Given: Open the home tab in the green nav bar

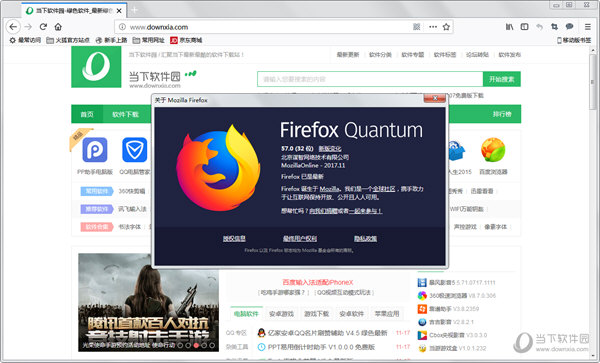Looking at the screenshot, I should pos(87,114).
